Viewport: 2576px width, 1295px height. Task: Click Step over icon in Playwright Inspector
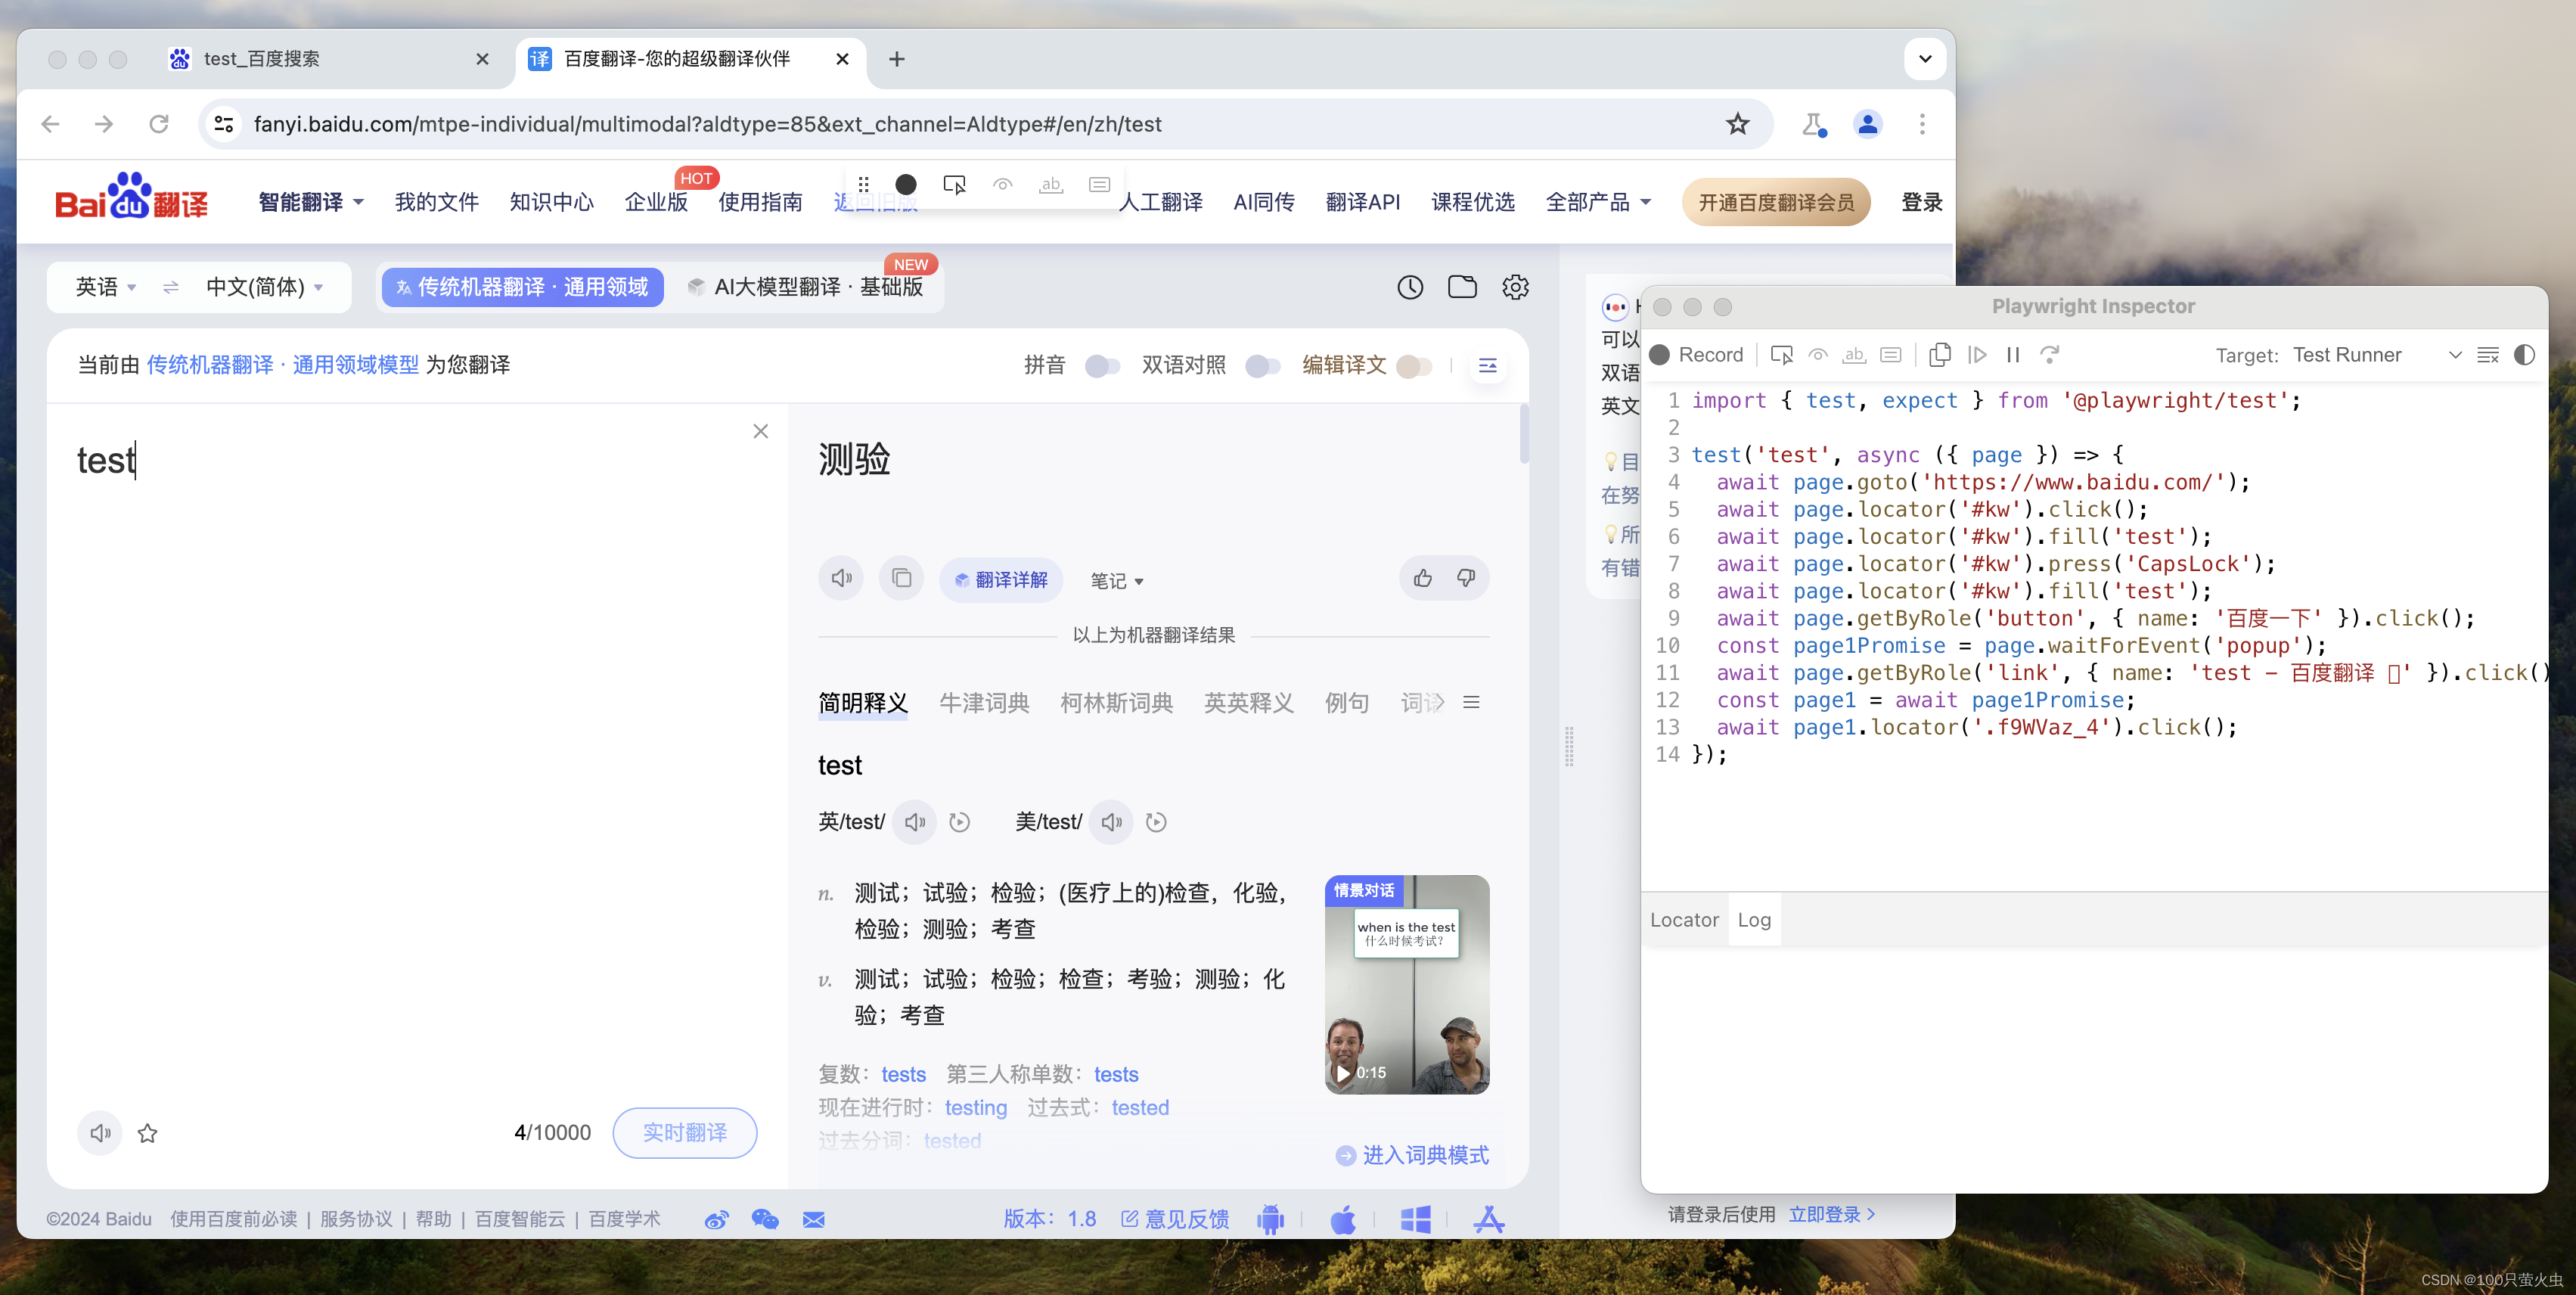[x=2049, y=355]
